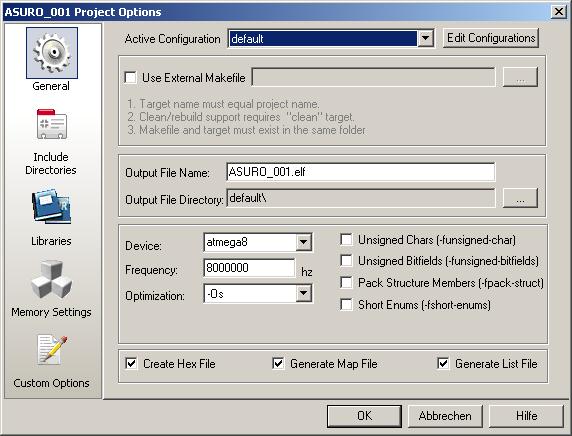Uncheck Generate List File option
572x436 pixels.
(x=443, y=363)
